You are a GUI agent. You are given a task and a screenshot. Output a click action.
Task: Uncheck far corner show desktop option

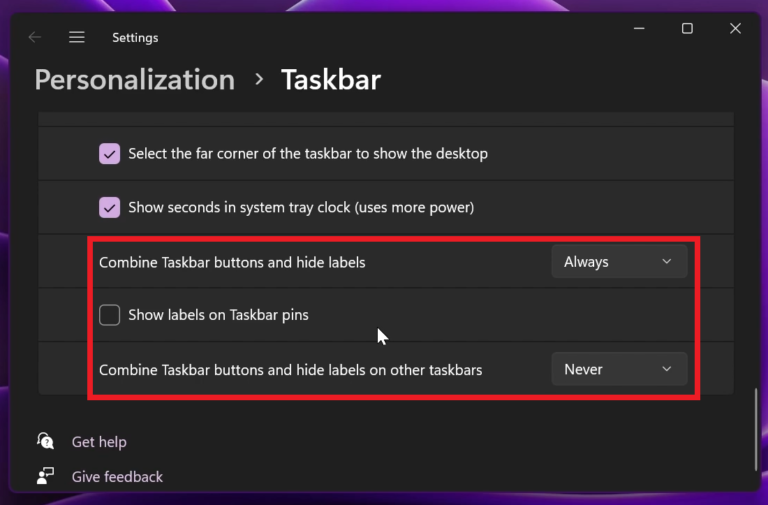click(x=109, y=154)
